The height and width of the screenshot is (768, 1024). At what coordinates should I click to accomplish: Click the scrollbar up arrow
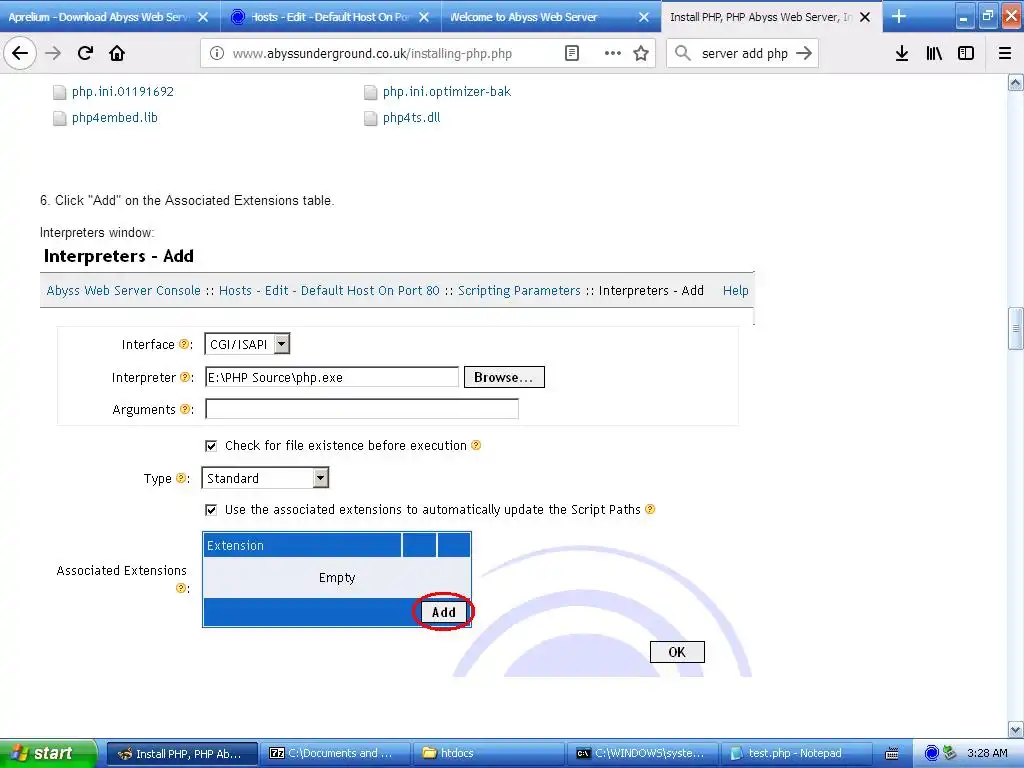click(1015, 83)
